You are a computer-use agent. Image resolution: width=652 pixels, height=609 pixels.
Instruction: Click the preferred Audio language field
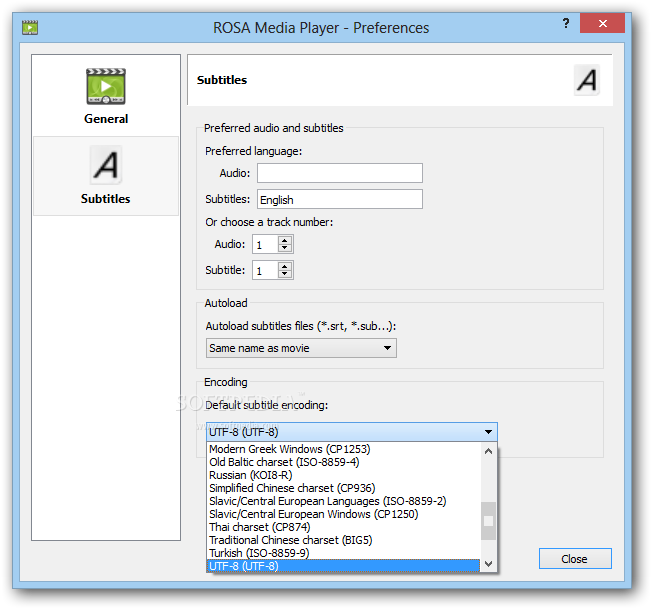click(340, 173)
